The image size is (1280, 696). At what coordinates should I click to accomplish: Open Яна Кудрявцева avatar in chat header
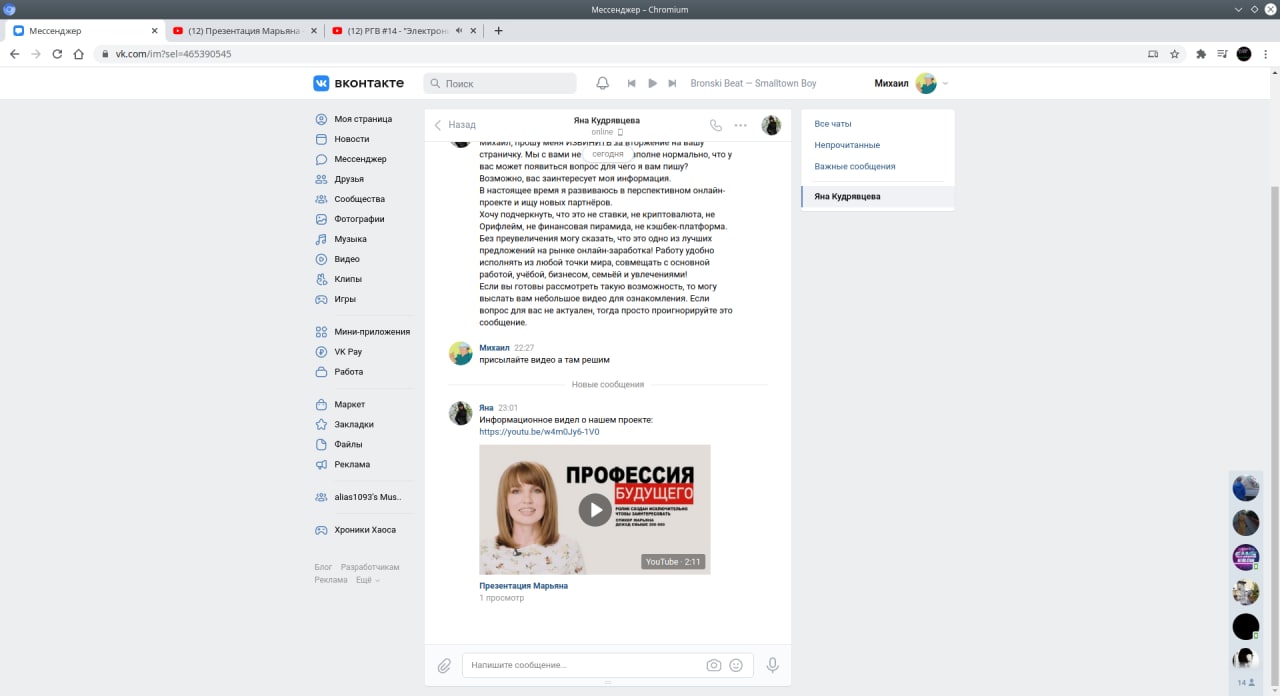(771, 125)
